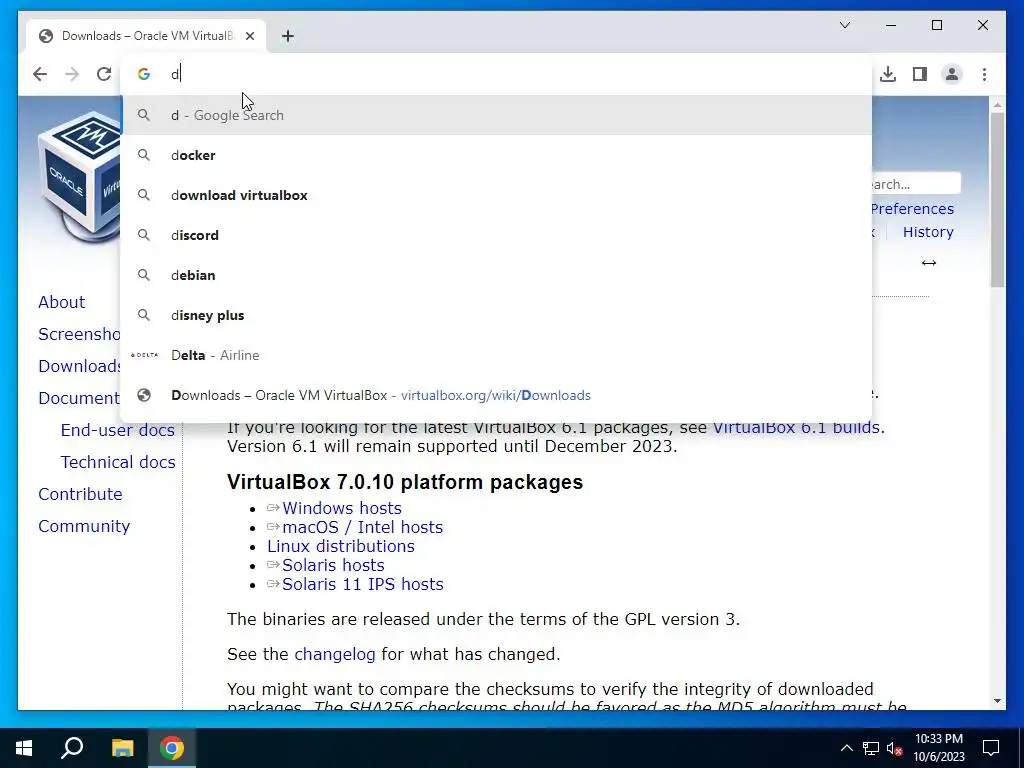The height and width of the screenshot is (768, 1024).
Task: Open the Community sidebar link
Action: coord(84,526)
